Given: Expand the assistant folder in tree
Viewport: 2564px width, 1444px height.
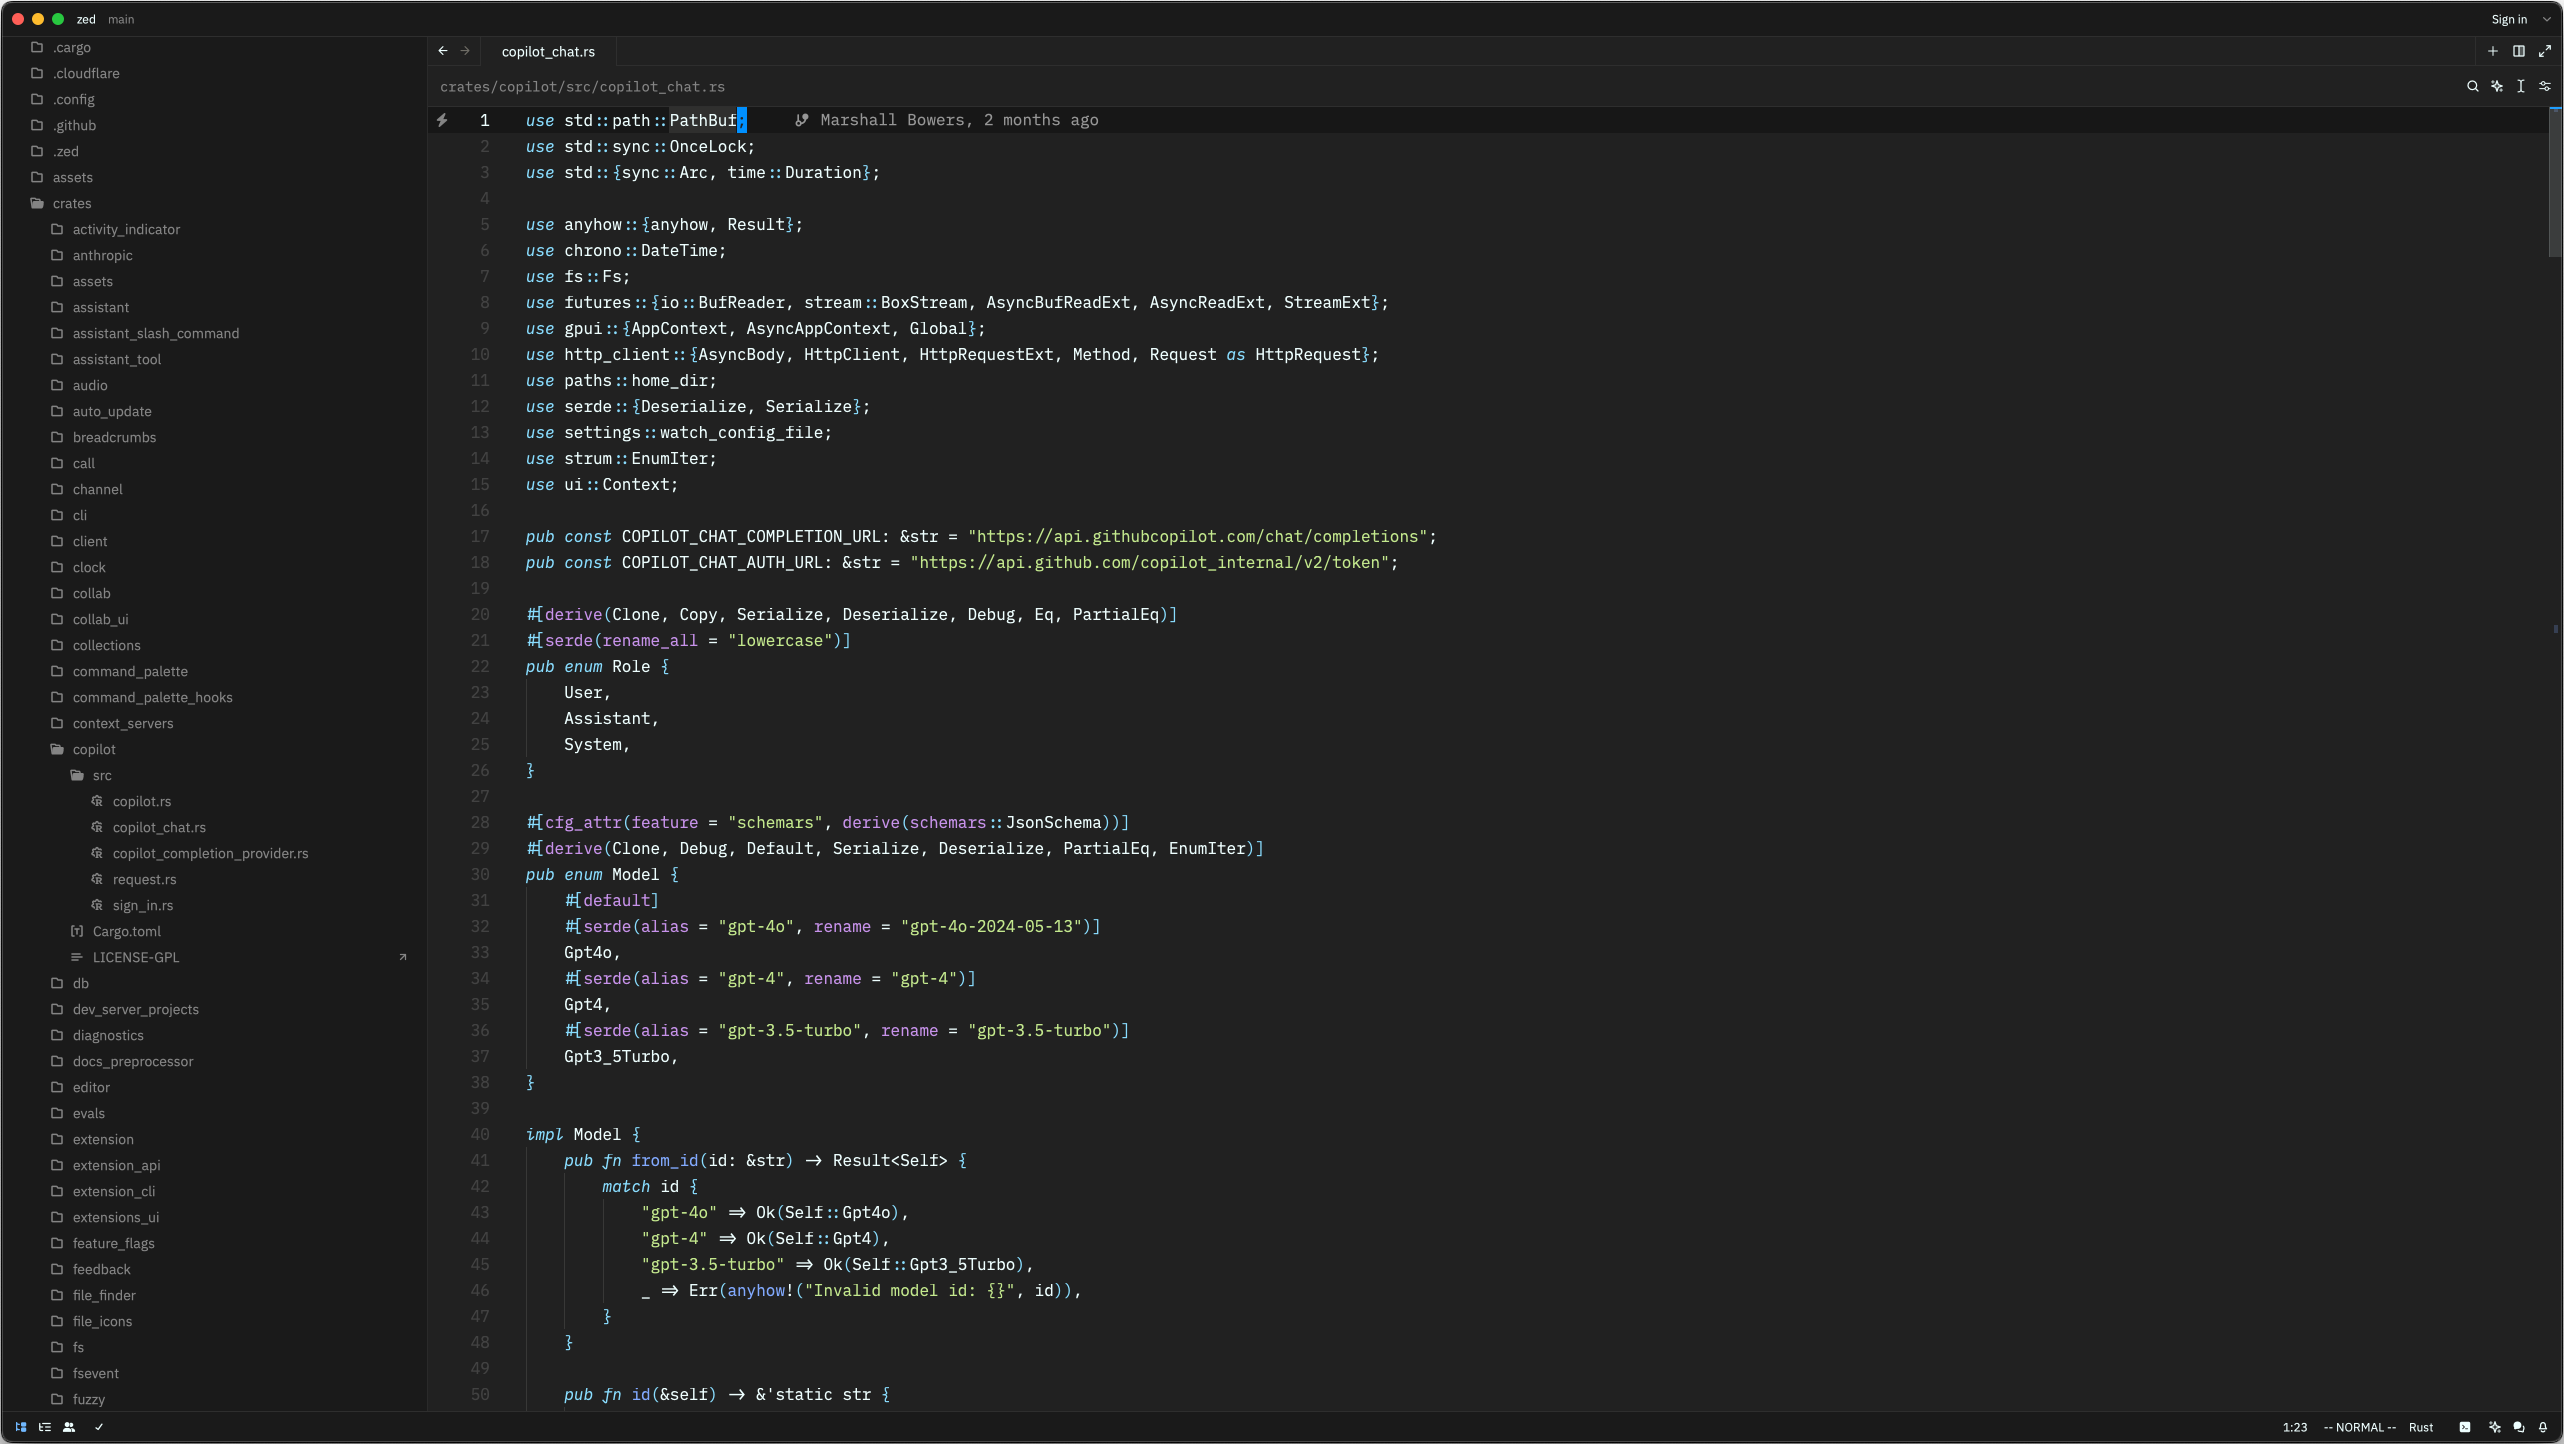Looking at the screenshot, I should [x=100, y=307].
